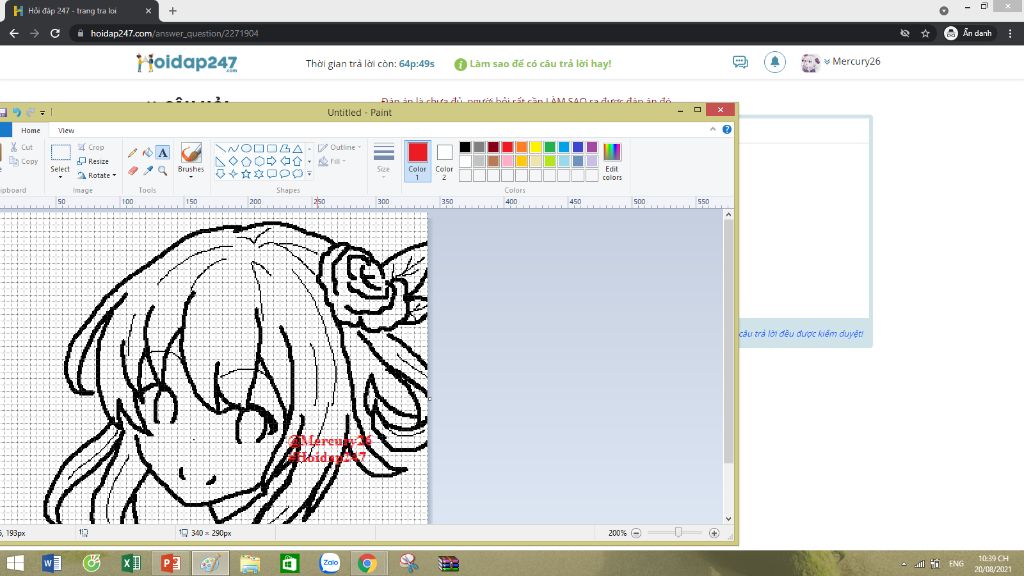Select the Color picker eyedropper tool
The width and height of the screenshot is (1024, 576).
[148, 170]
